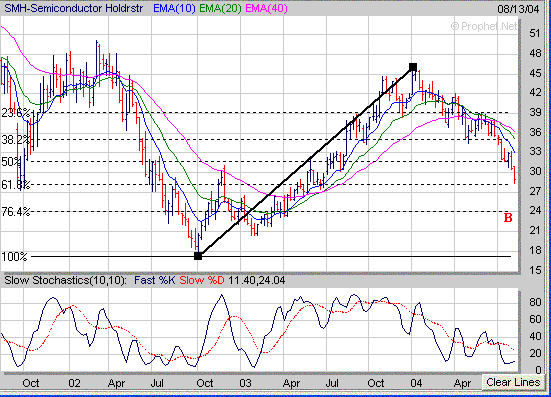Click the 38.2% retracement level label
Image resolution: width=551 pixels, height=397 pixels.
point(15,140)
